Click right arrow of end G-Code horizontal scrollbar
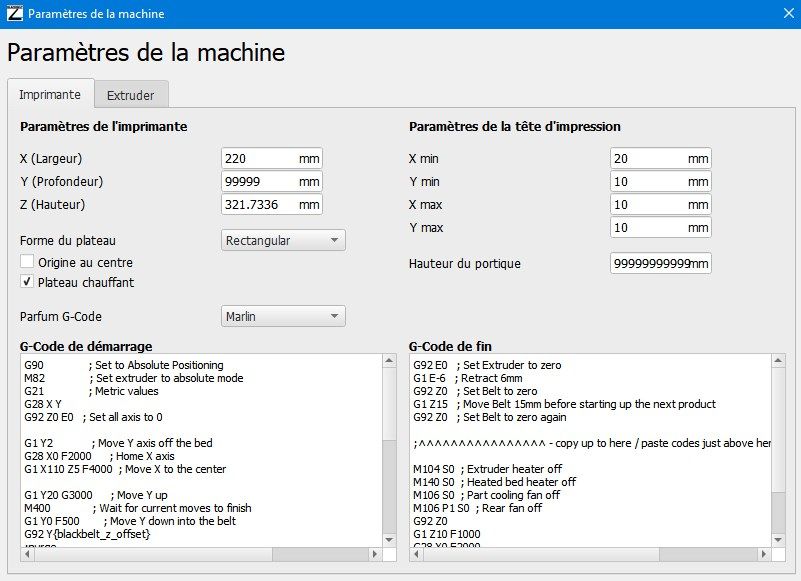801x581 pixels. (764, 554)
